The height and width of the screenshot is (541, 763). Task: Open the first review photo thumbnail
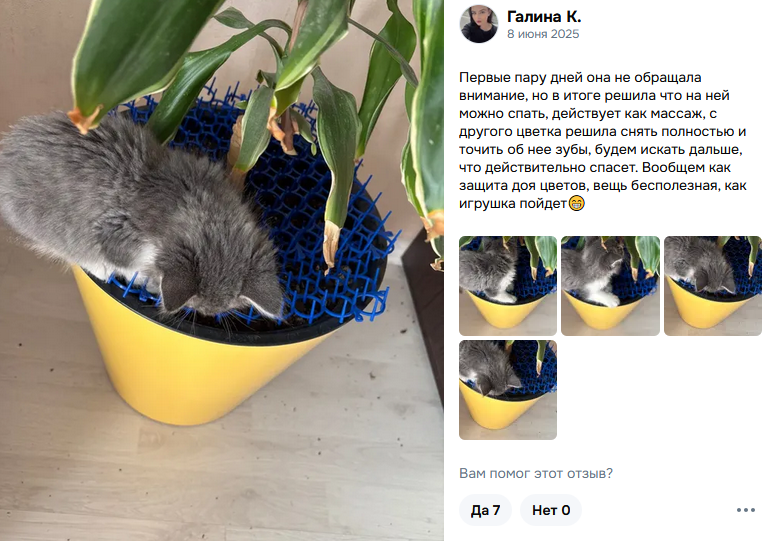tap(508, 286)
